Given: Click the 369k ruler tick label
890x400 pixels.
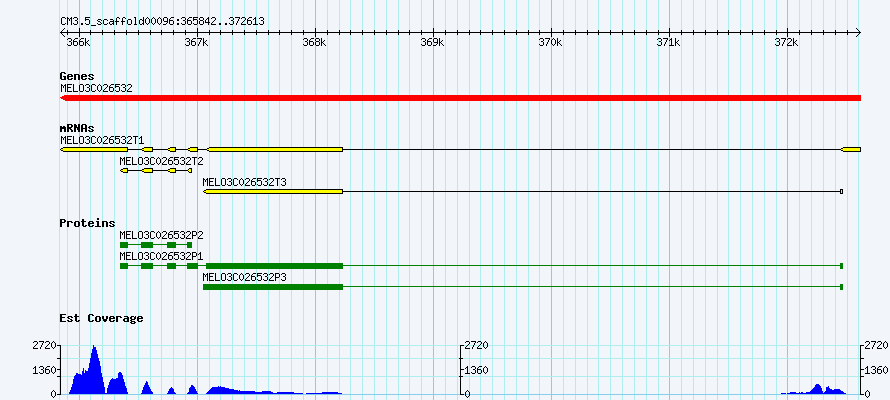Looking at the screenshot, I should (432, 43).
